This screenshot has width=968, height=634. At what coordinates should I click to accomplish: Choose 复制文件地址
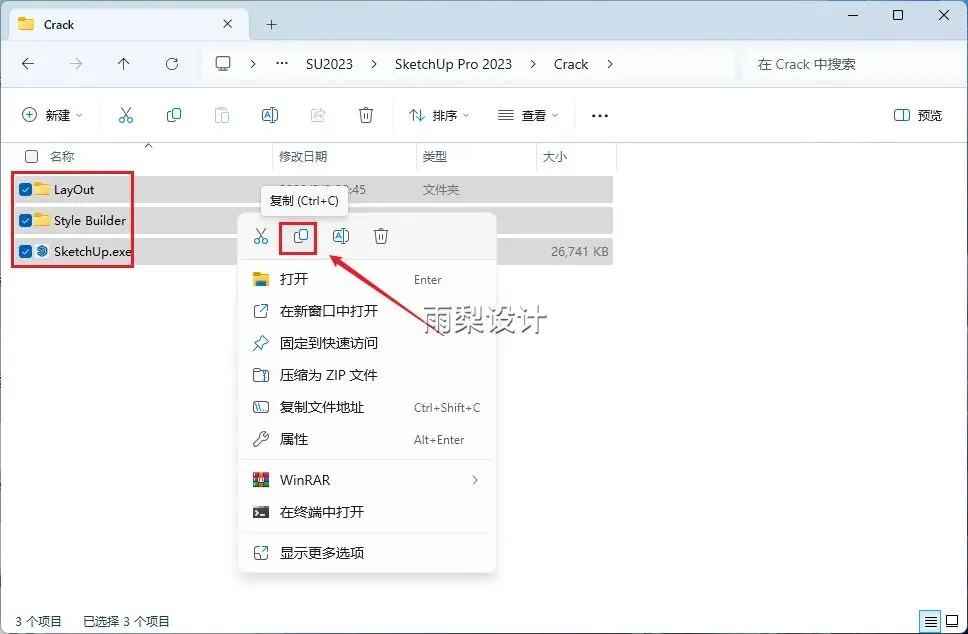click(x=367, y=407)
